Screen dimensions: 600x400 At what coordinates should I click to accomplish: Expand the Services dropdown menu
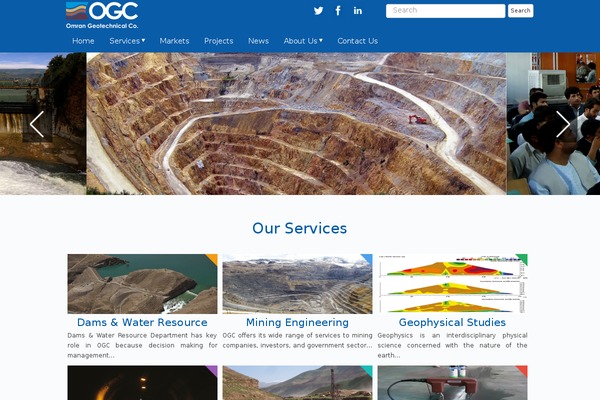point(127,41)
